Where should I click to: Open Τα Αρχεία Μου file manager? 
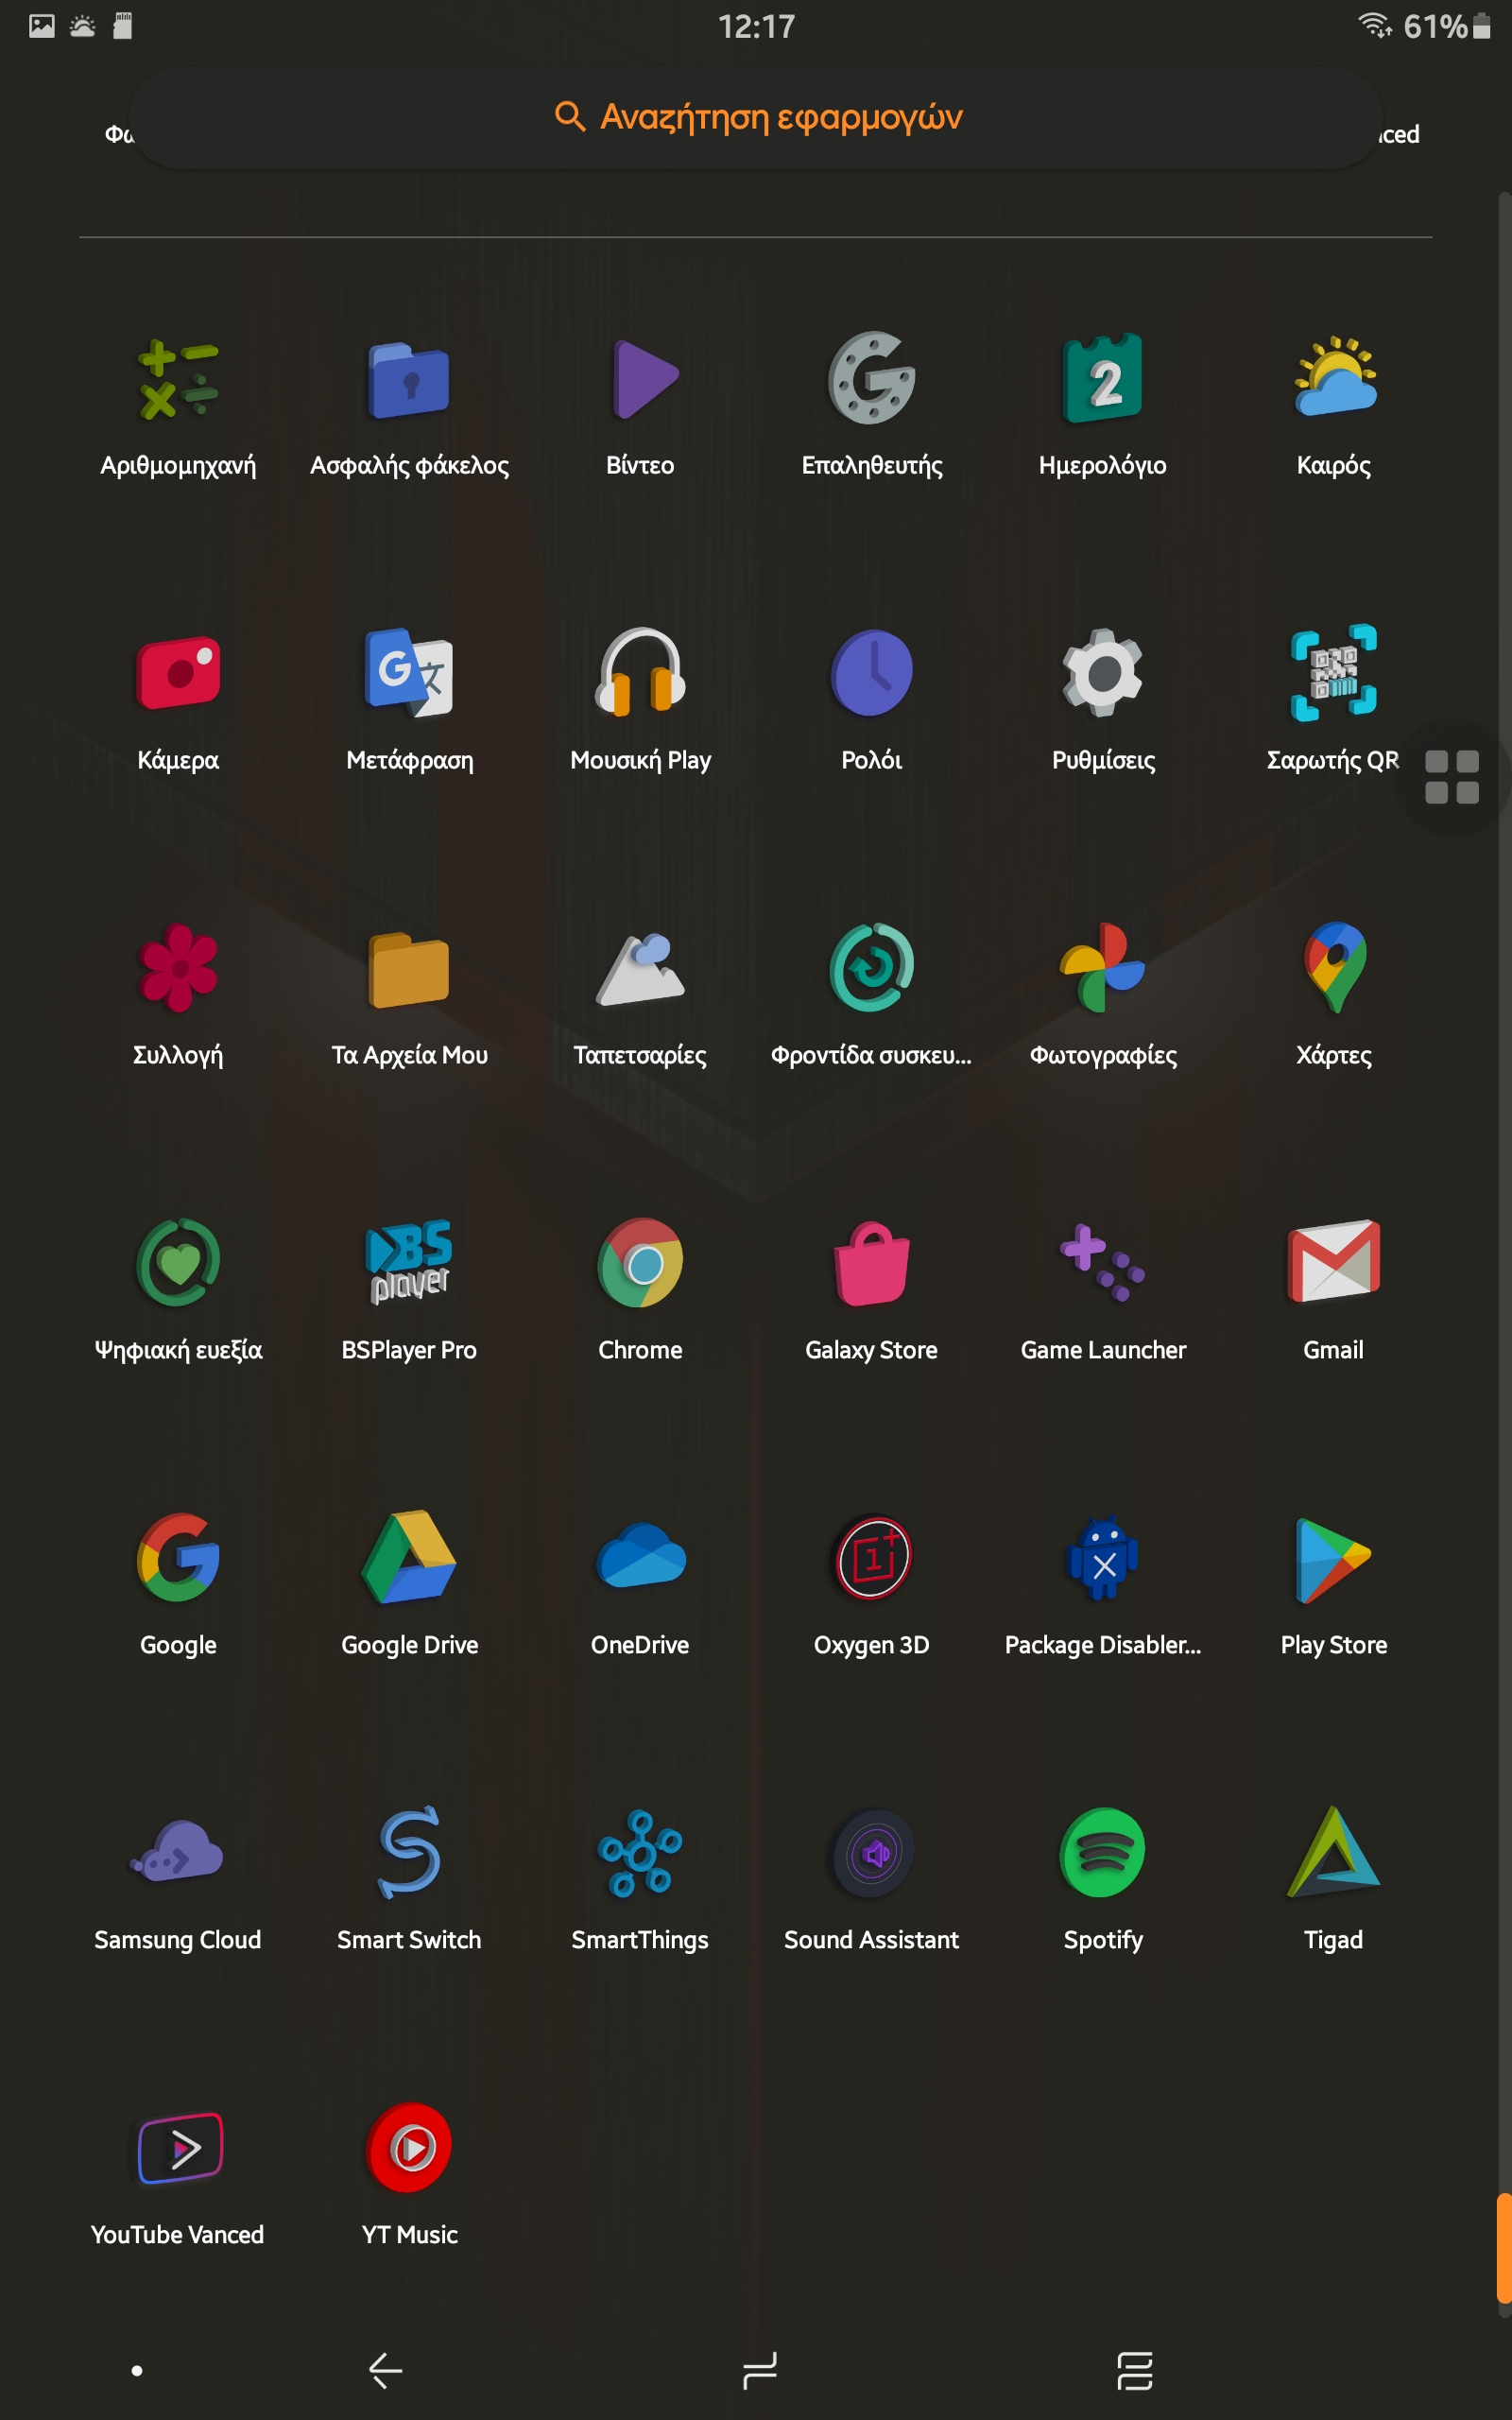coord(409,968)
